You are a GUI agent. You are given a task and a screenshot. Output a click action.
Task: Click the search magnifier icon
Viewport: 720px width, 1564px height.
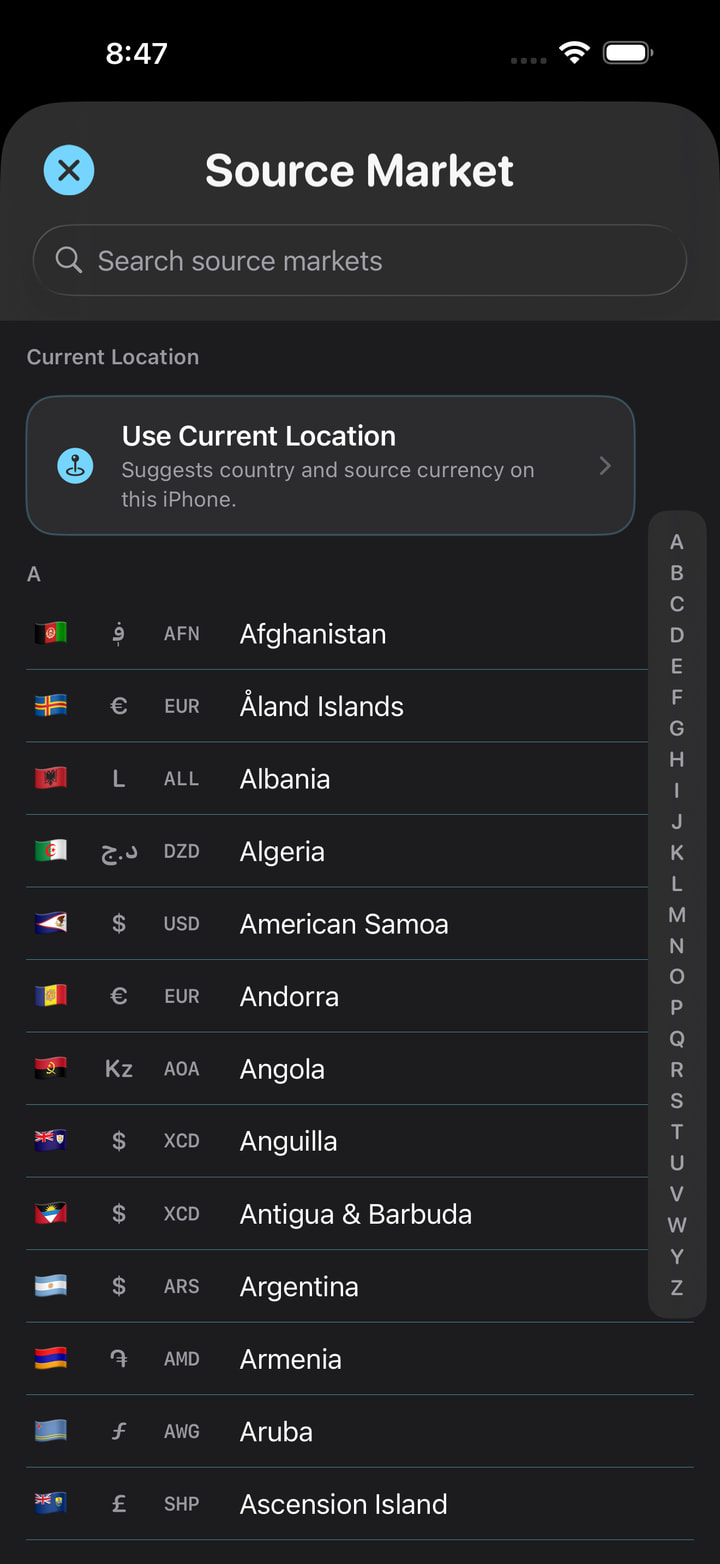click(69, 261)
